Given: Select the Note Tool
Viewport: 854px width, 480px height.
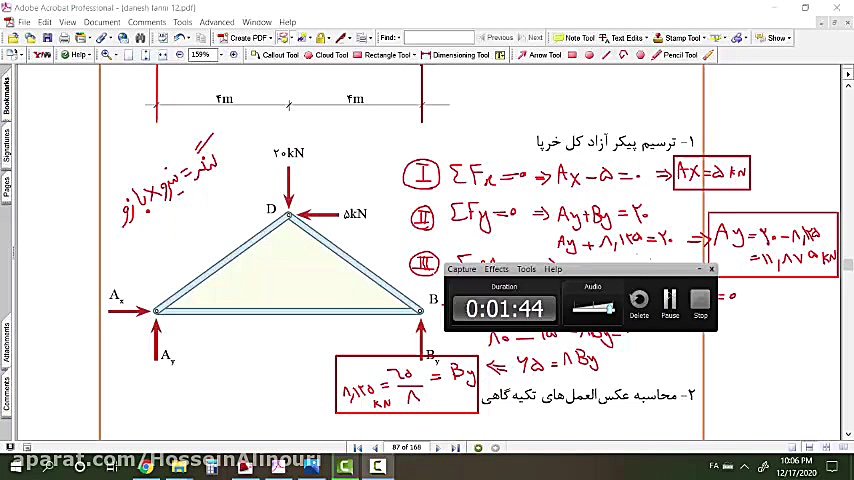Looking at the screenshot, I should [574, 38].
